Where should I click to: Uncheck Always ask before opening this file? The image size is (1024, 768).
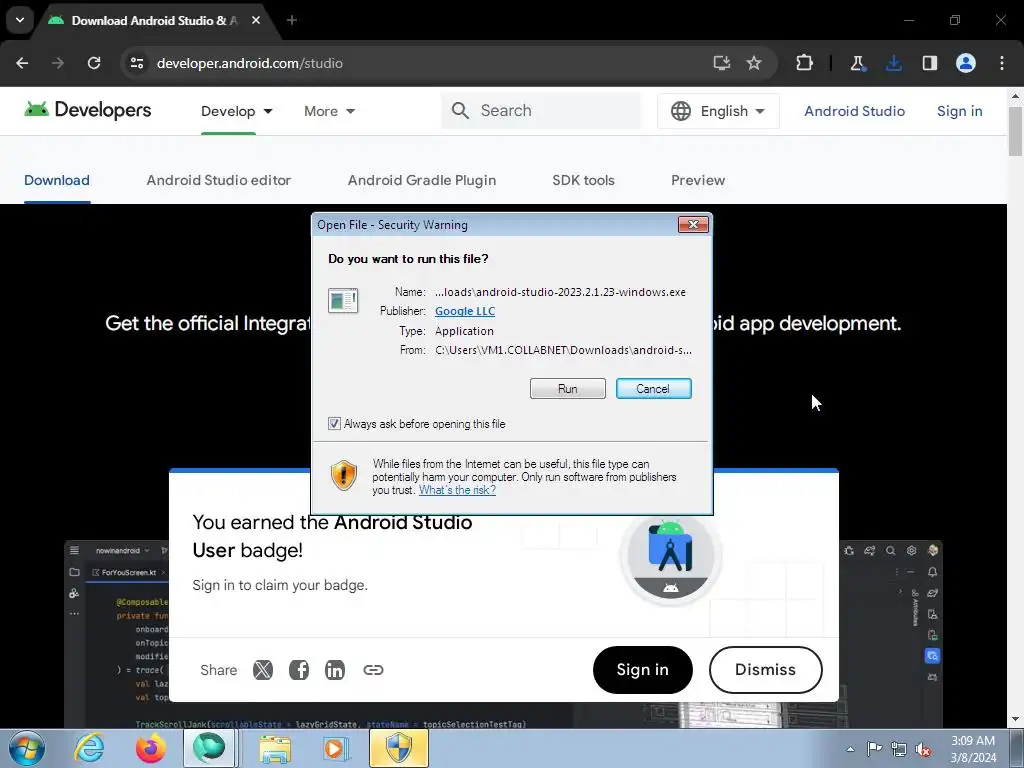[x=334, y=424]
